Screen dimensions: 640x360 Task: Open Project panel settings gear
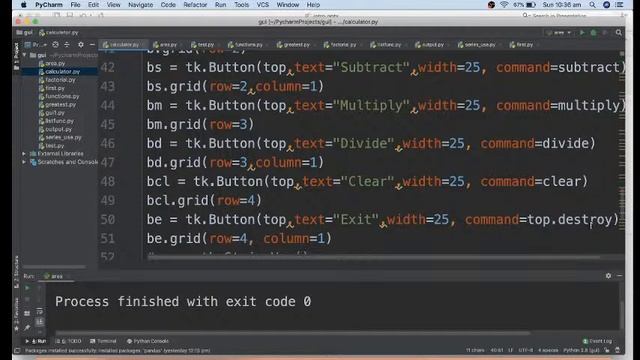tap(81, 44)
